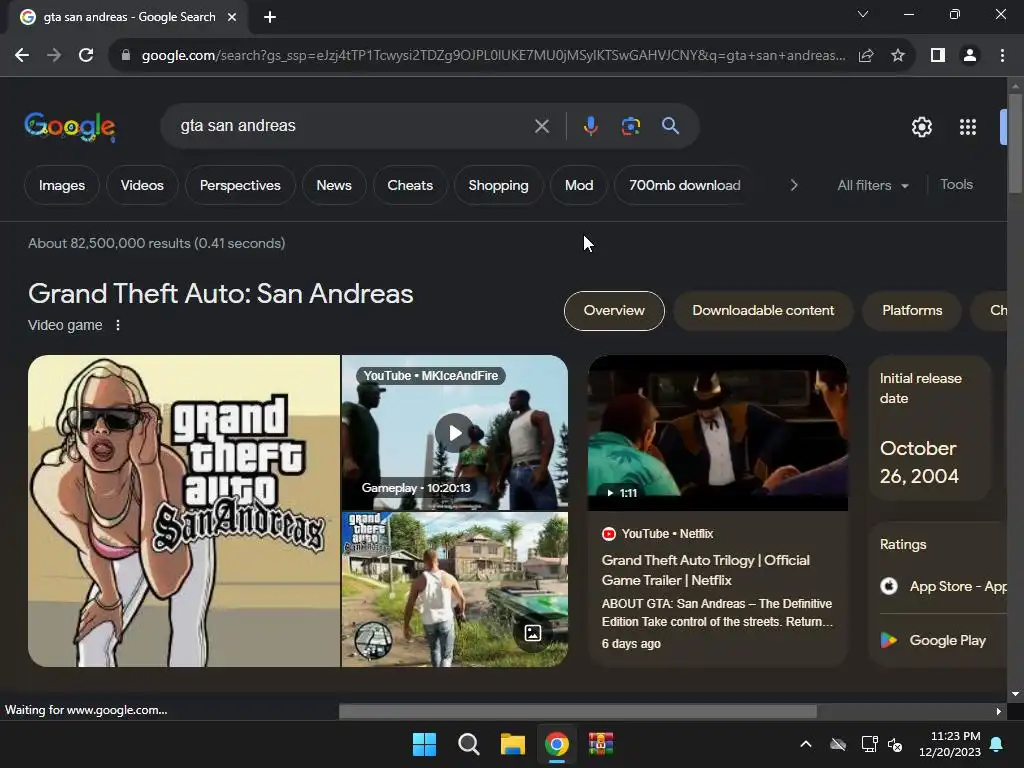The width and height of the screenshot is (1024, 768).
Task: Click the YouTube • Netflix source label
Action: (x=658, y=534)
